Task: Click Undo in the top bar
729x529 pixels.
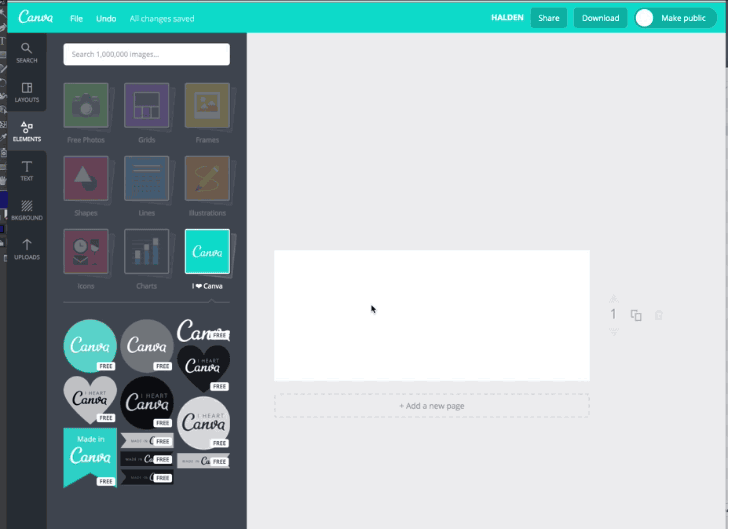Action: 106,18
